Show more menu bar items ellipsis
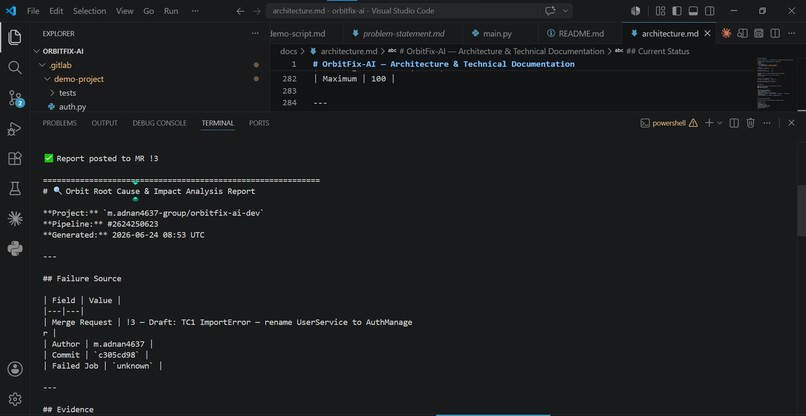This screenshot has width=806, height=416. 195,11
